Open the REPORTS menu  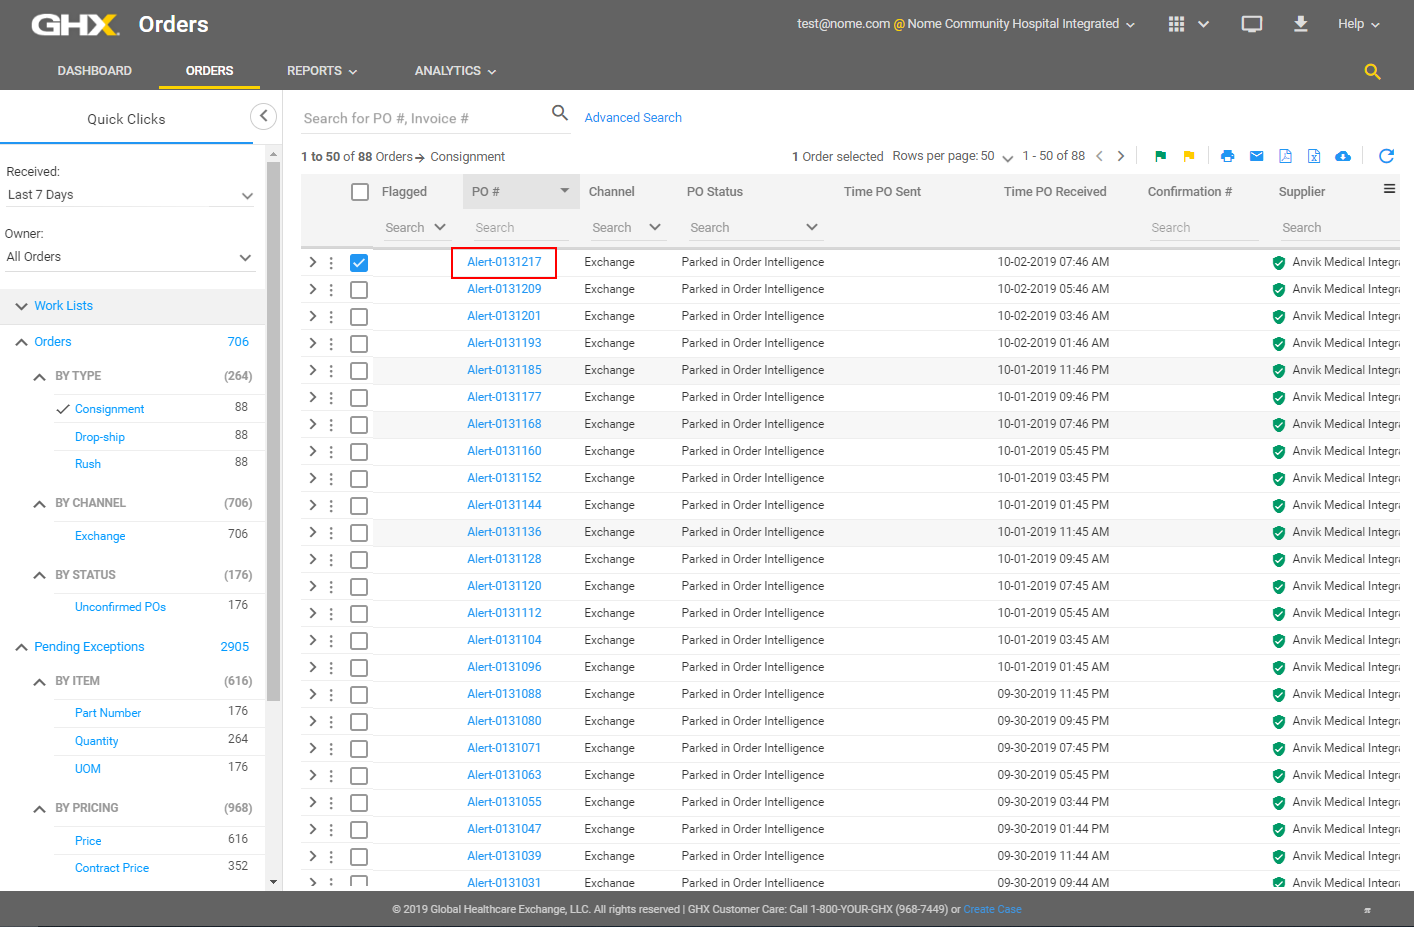(321, 71)
